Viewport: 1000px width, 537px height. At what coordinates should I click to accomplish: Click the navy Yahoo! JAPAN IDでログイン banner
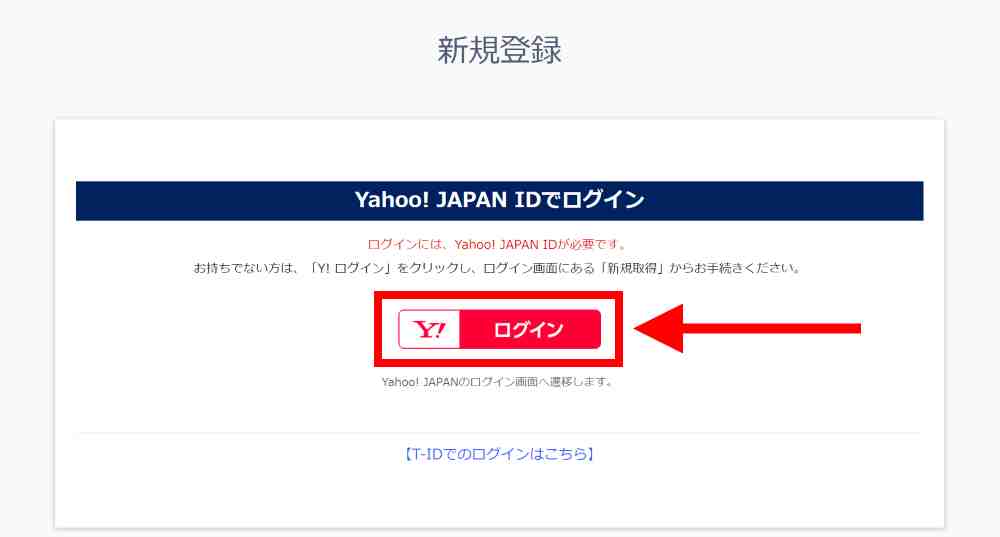click(x=499, y=201)
